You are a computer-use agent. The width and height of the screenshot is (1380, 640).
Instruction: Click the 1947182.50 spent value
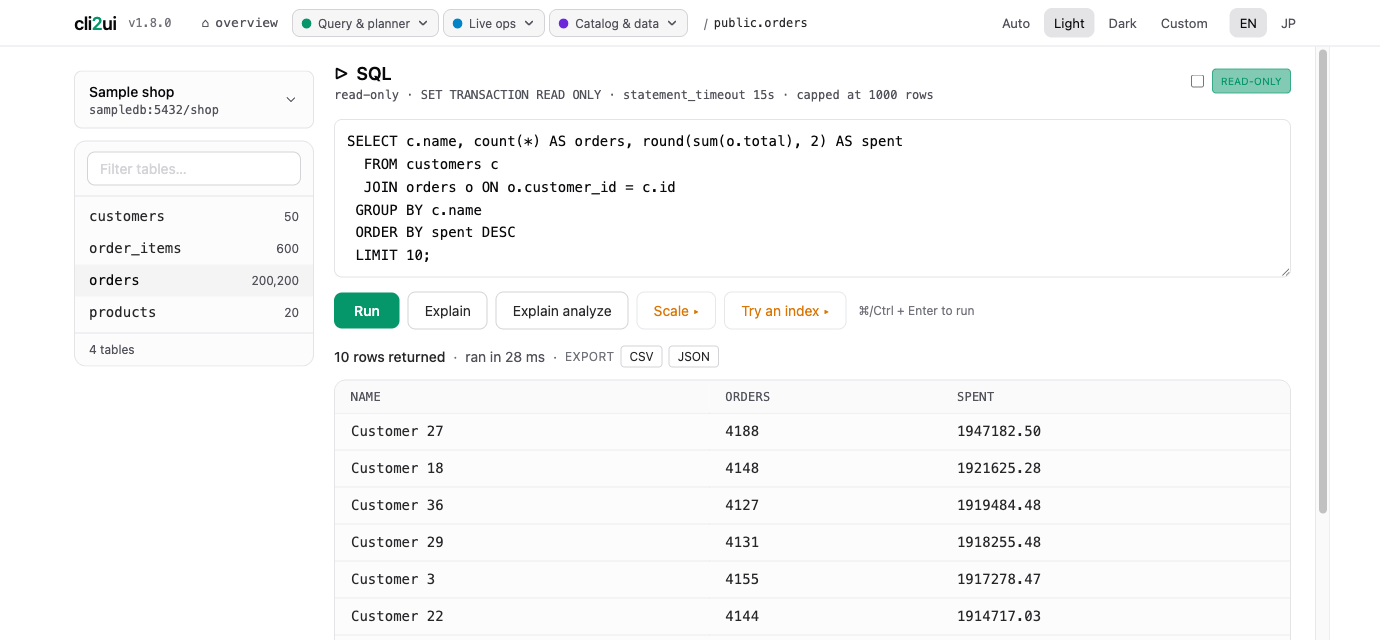click(999, 431)
